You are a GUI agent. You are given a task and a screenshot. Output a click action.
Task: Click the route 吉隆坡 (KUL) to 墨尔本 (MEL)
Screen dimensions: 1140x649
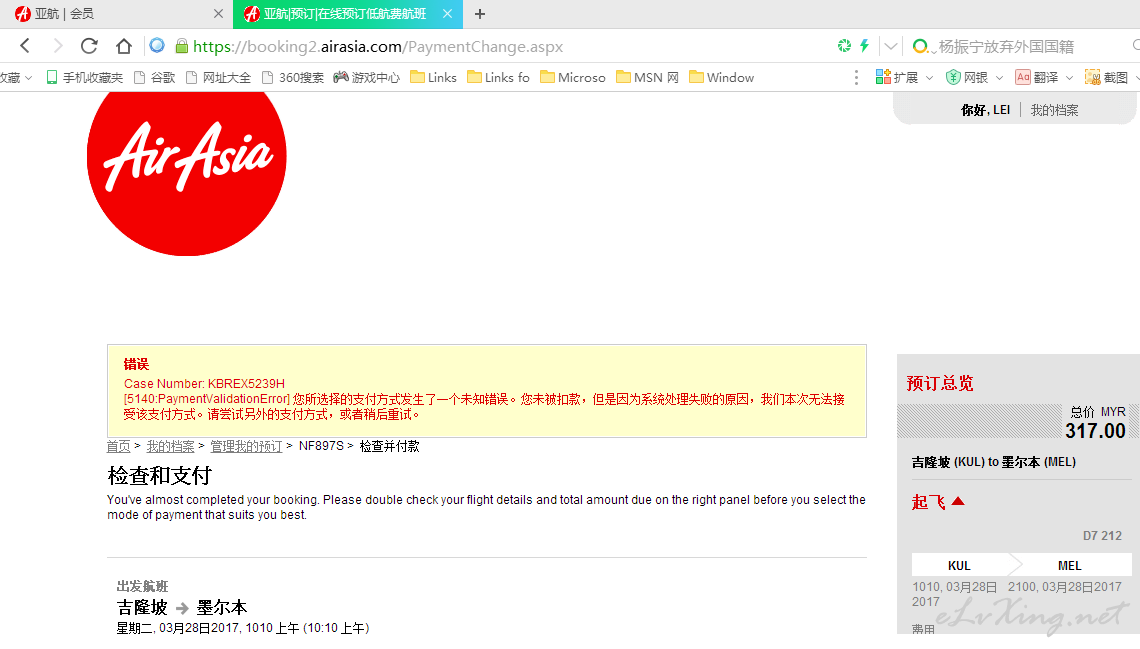tap(994, 461)
